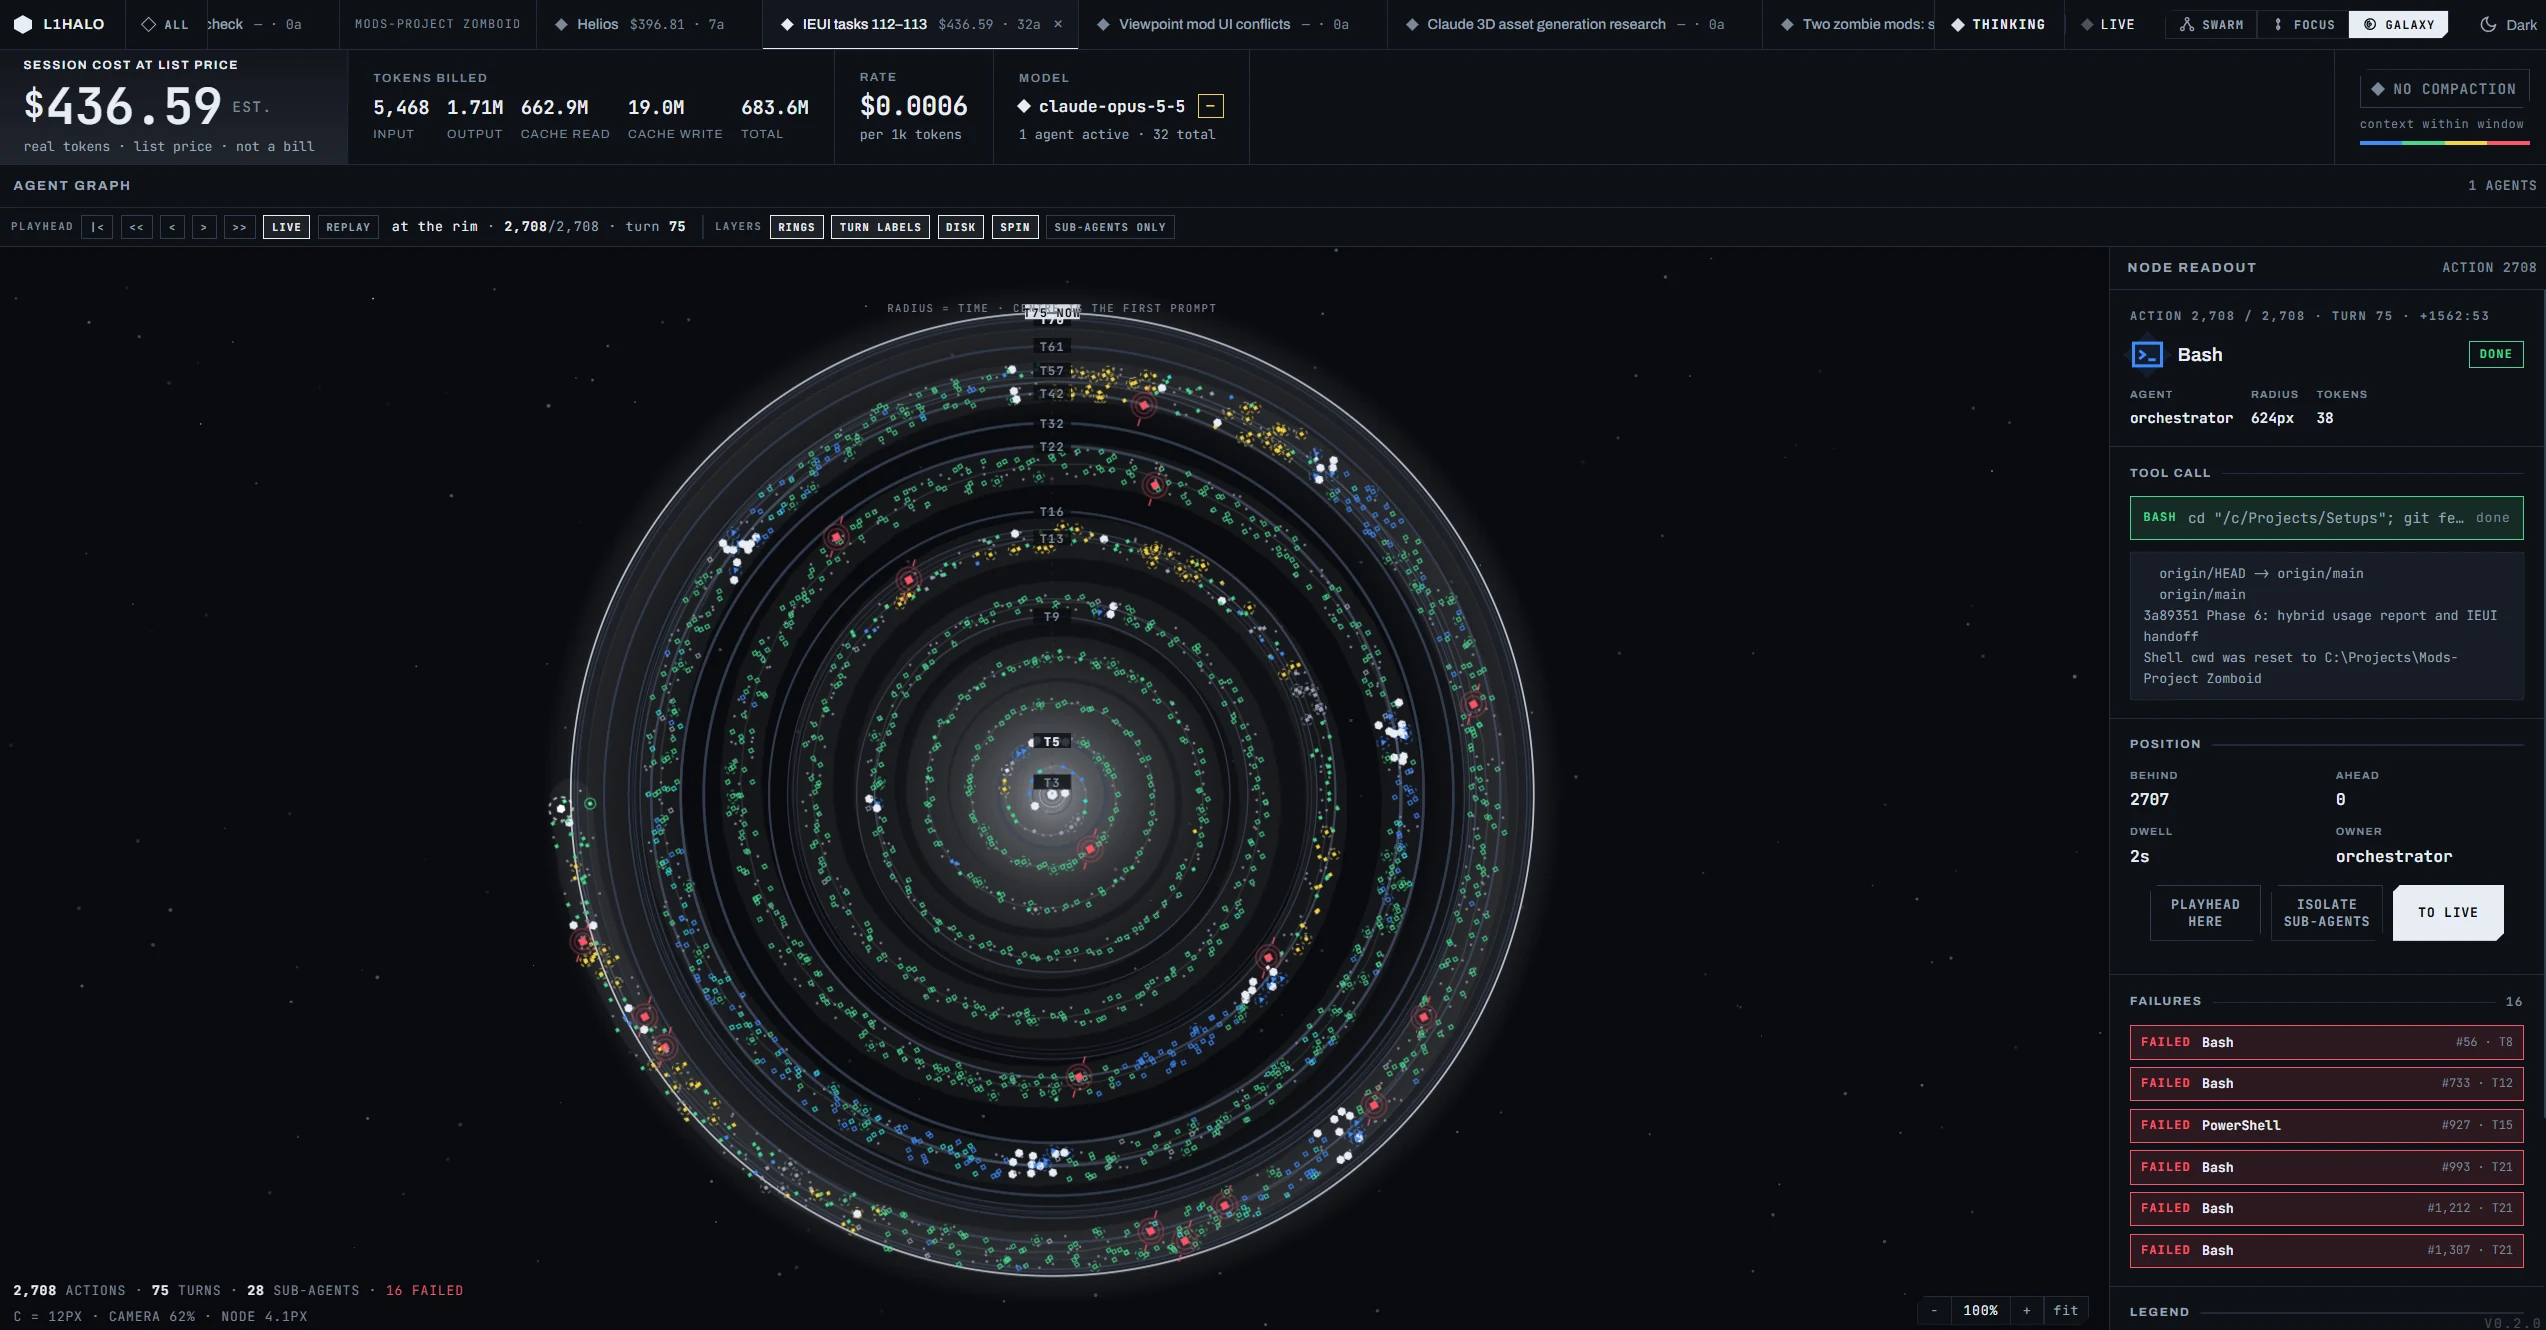Toggle the RINGS layer
Screen dimensions: 2546x1330
click(797, 227)
